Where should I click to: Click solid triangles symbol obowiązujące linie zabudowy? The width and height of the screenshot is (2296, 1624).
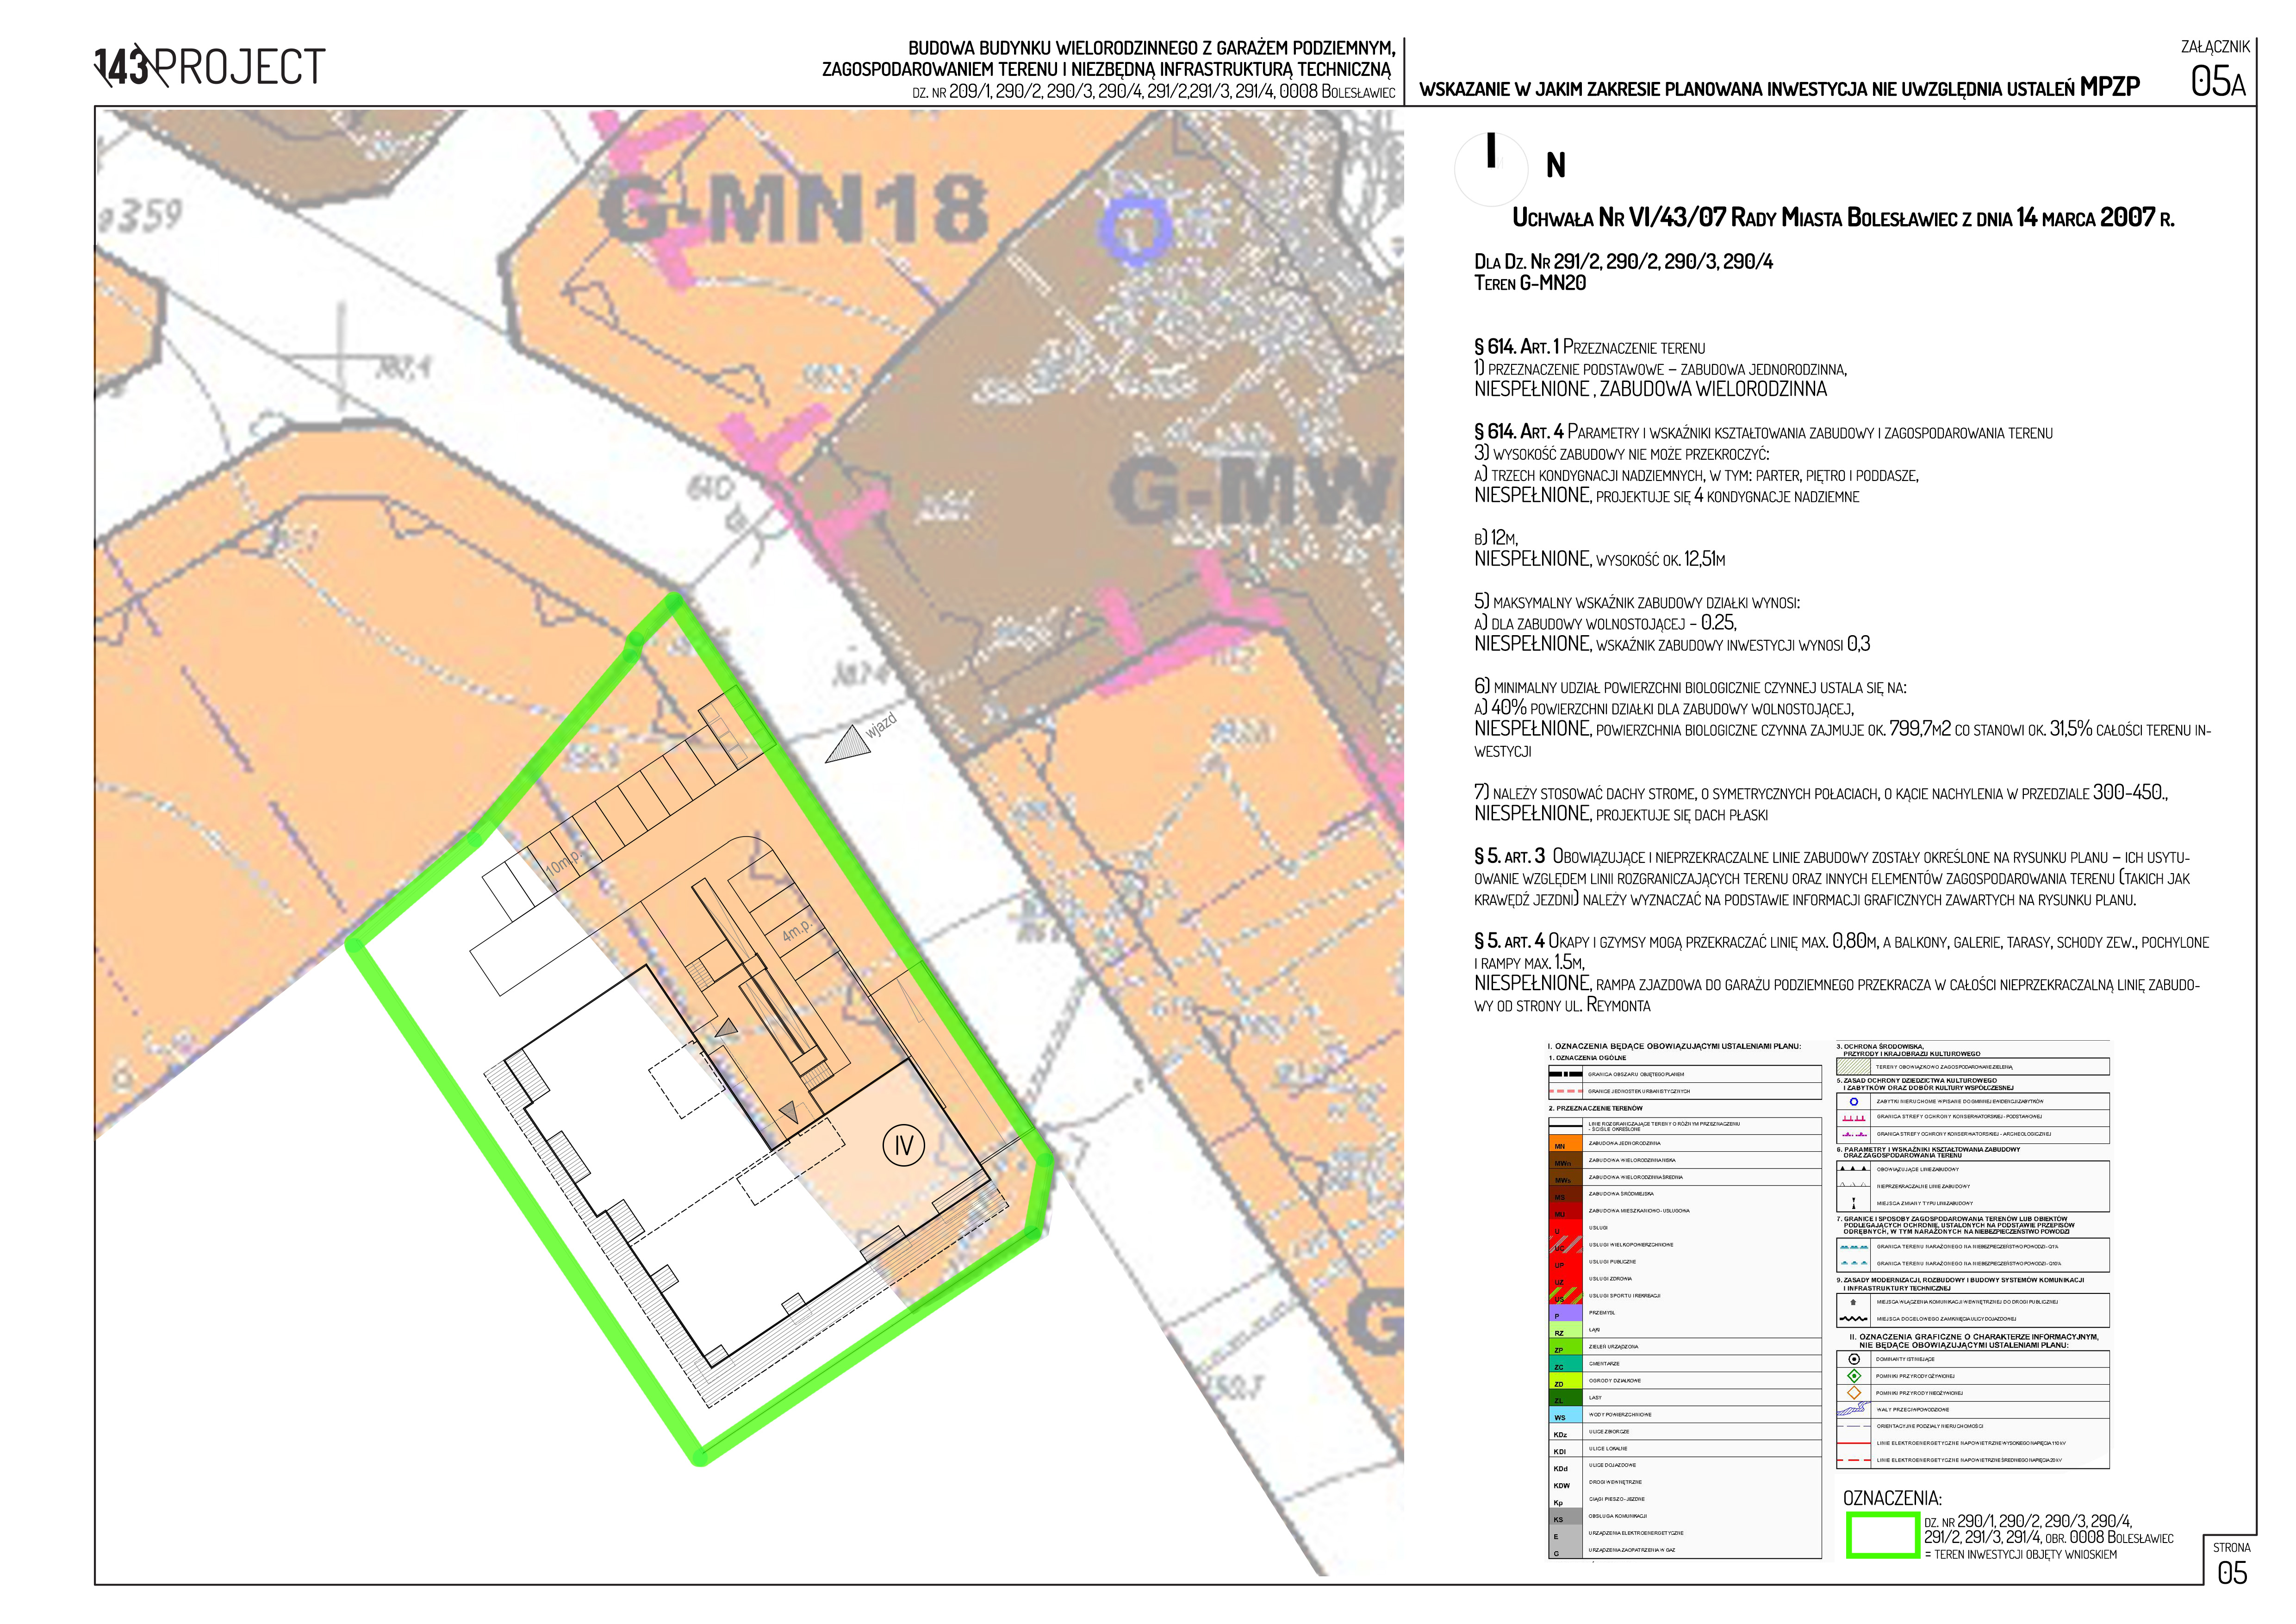(x=1853, y=1168)
